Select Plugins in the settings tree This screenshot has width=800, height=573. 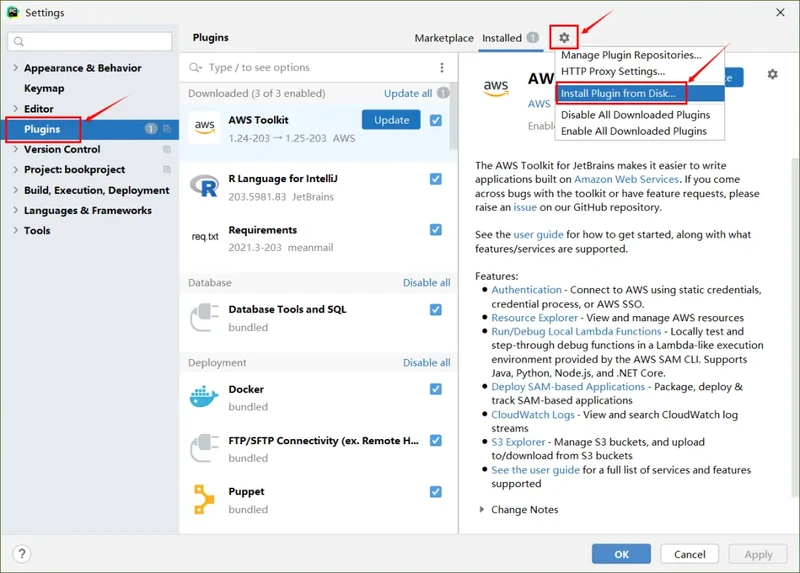(x=42, y=129)
